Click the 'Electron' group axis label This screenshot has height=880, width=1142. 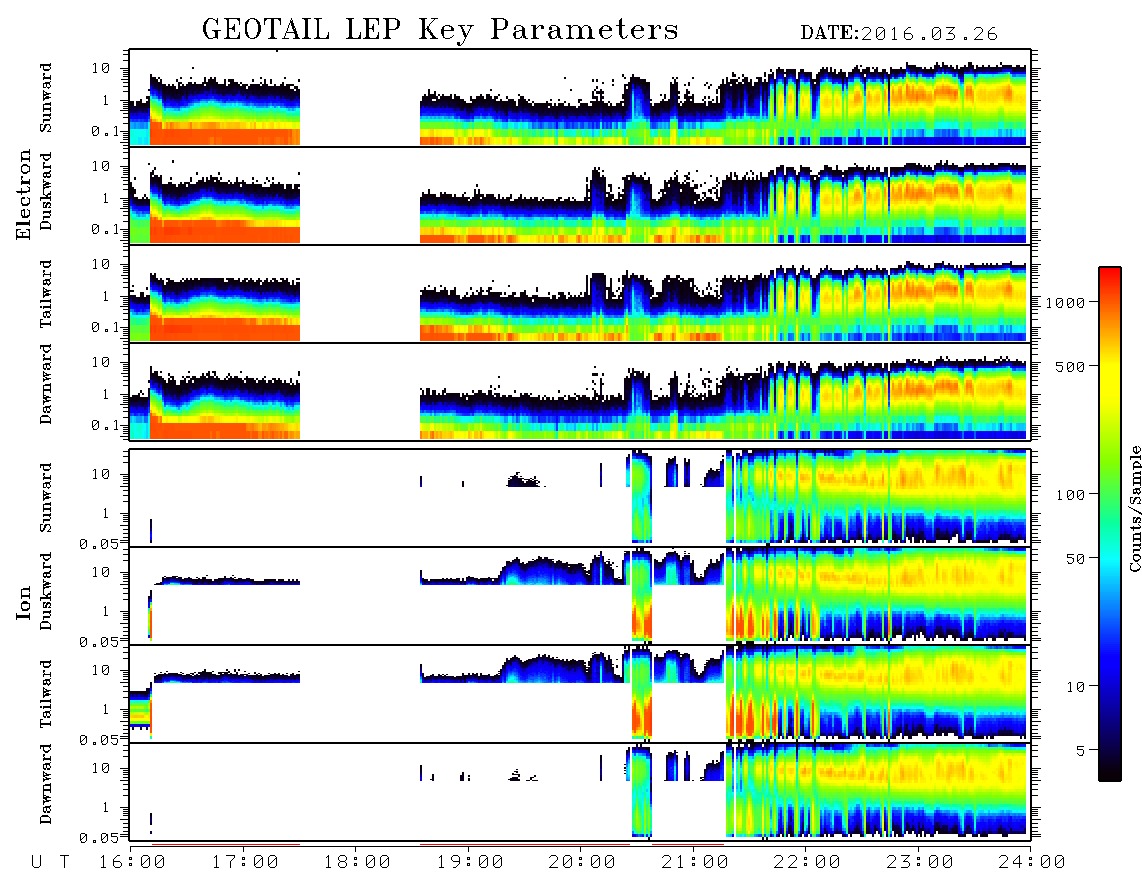[23, 195]
